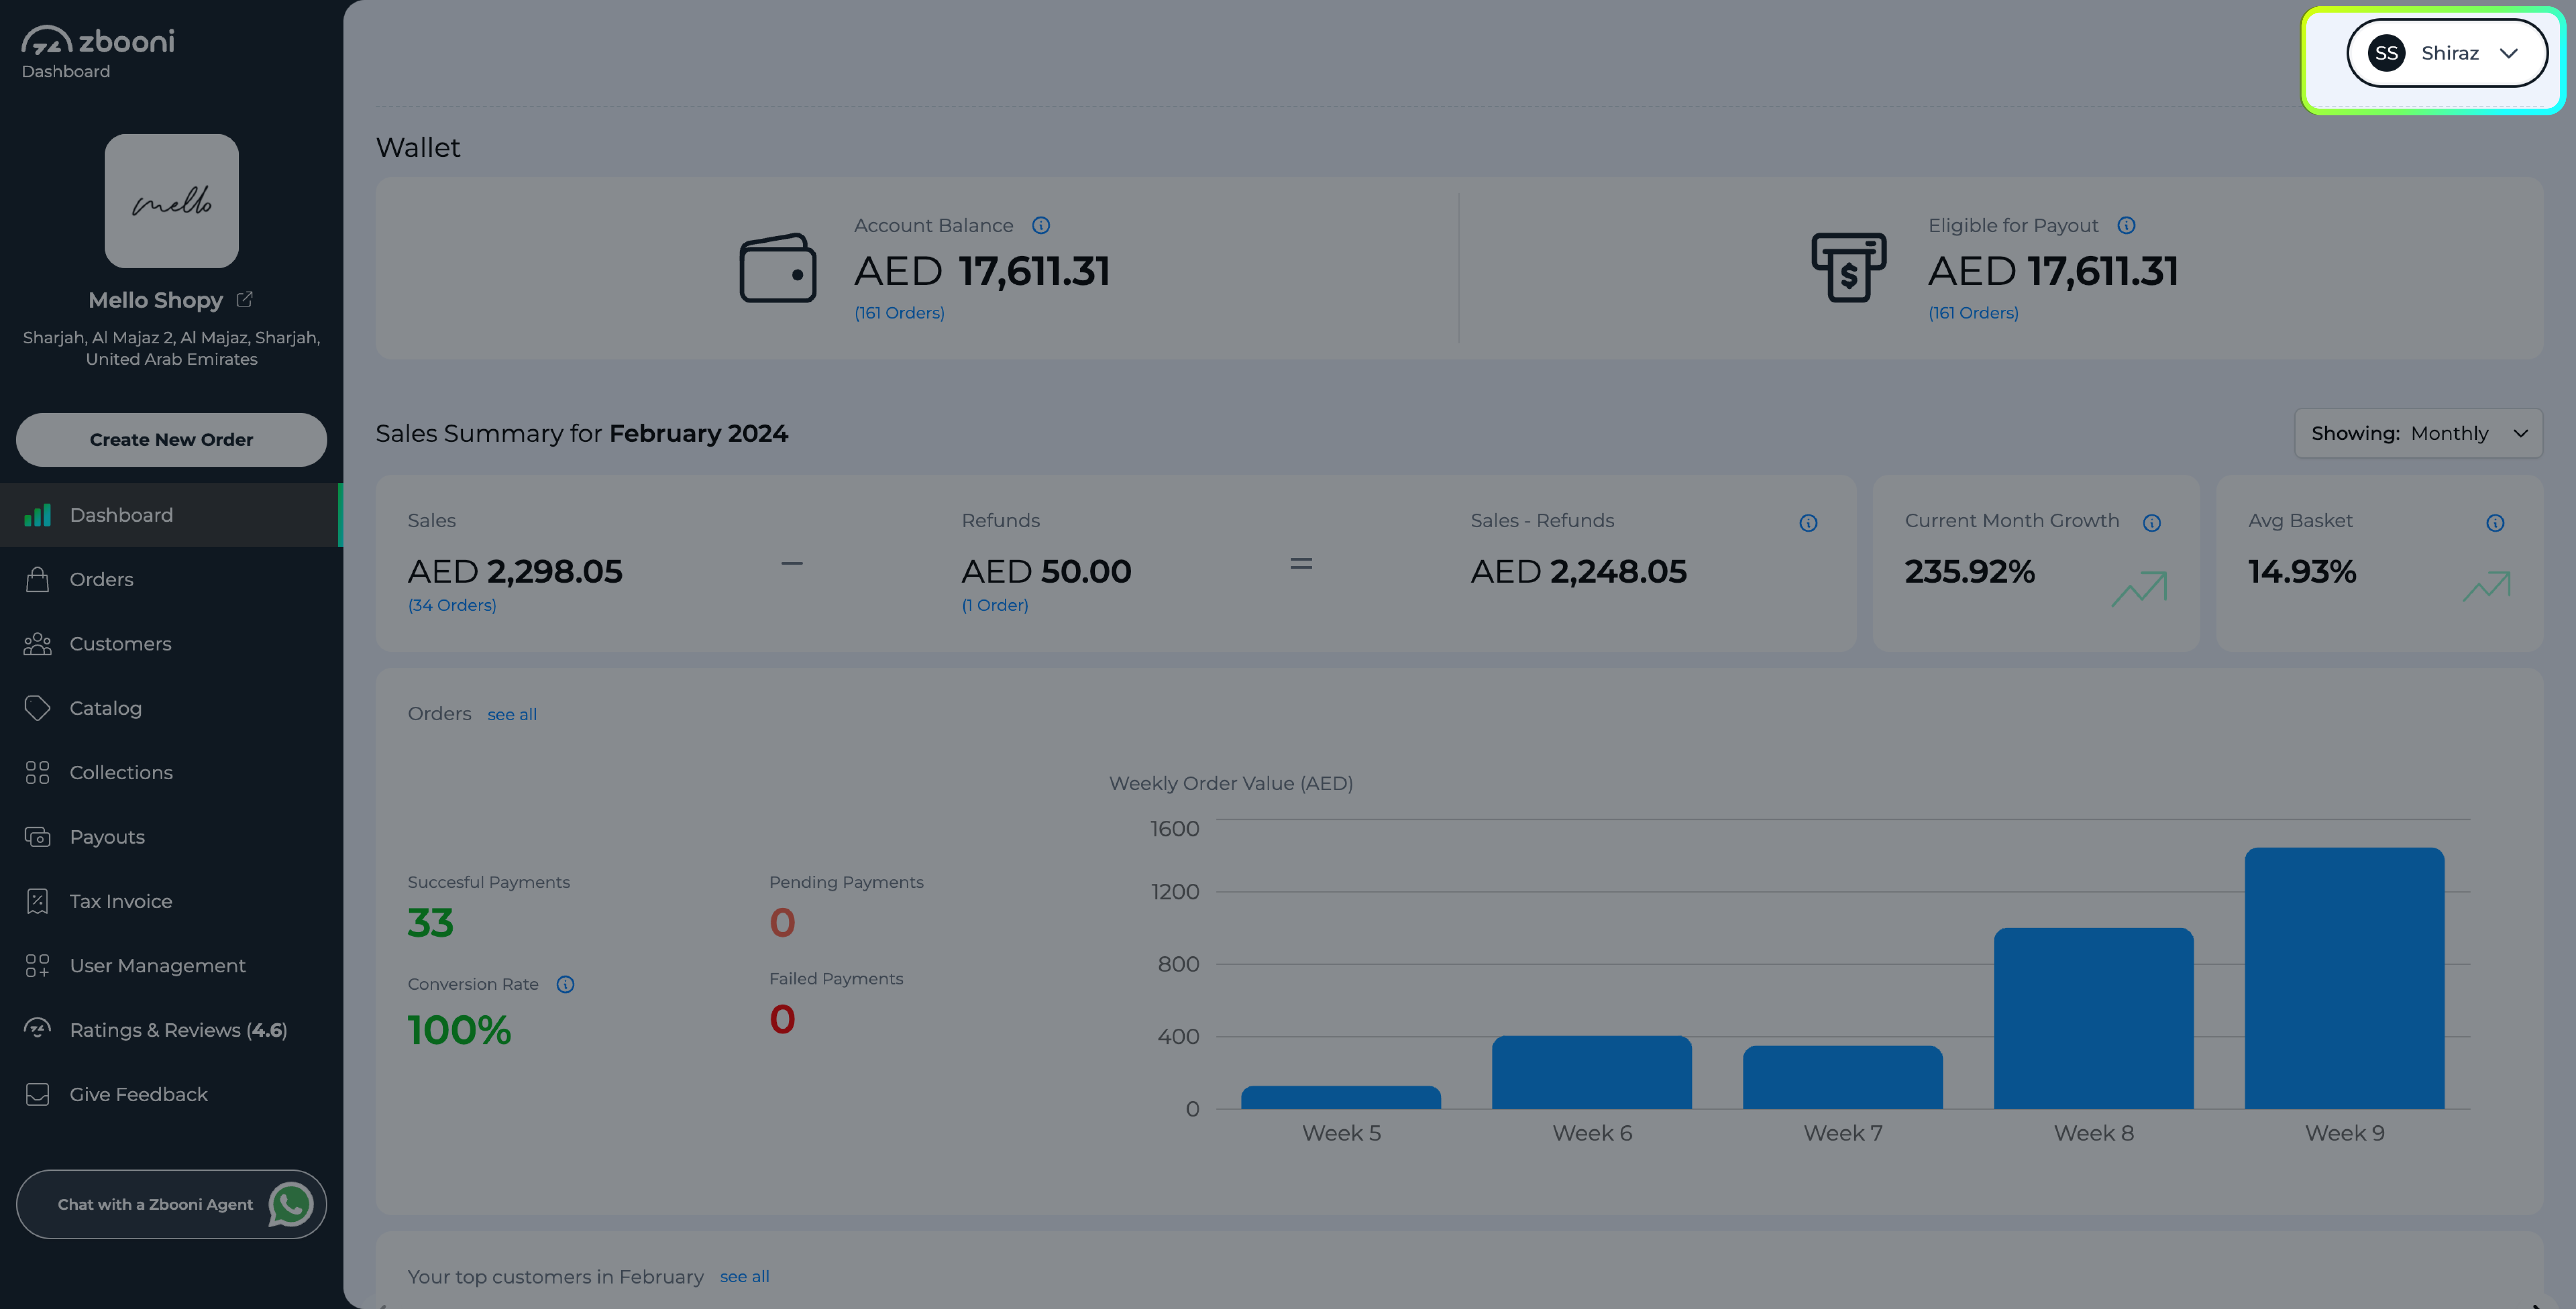This screenshot has width=2576, height=1309.
Task: Click see all for top customers
Action: point(744,1276)
